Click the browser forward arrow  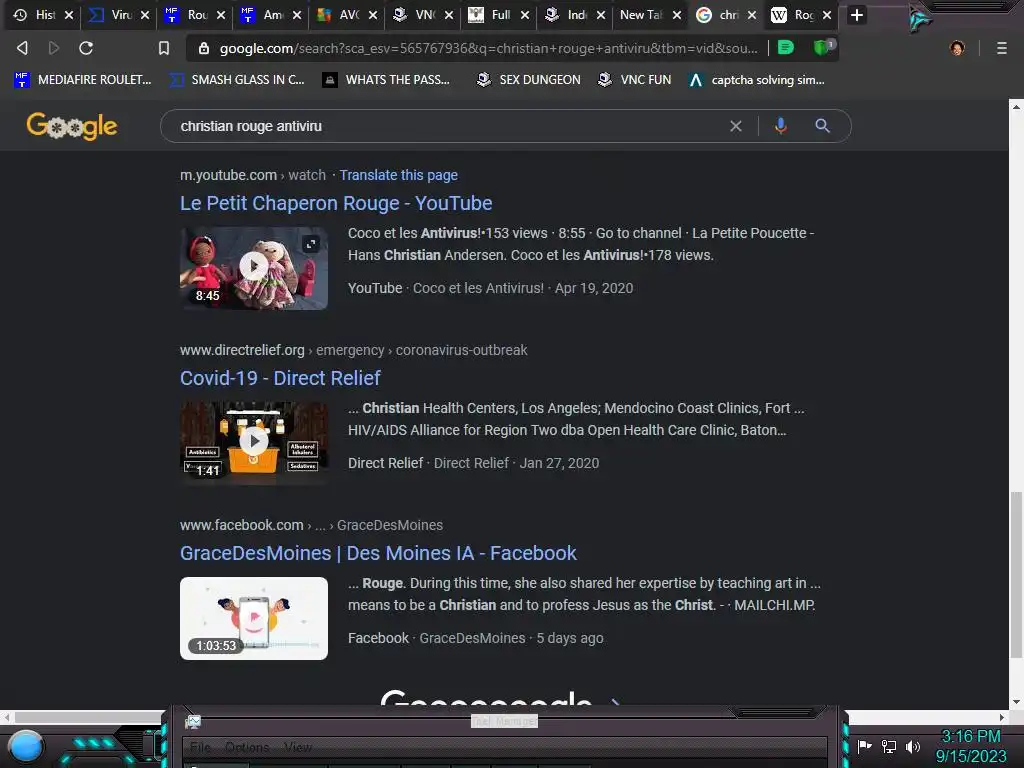coord(54,48)
